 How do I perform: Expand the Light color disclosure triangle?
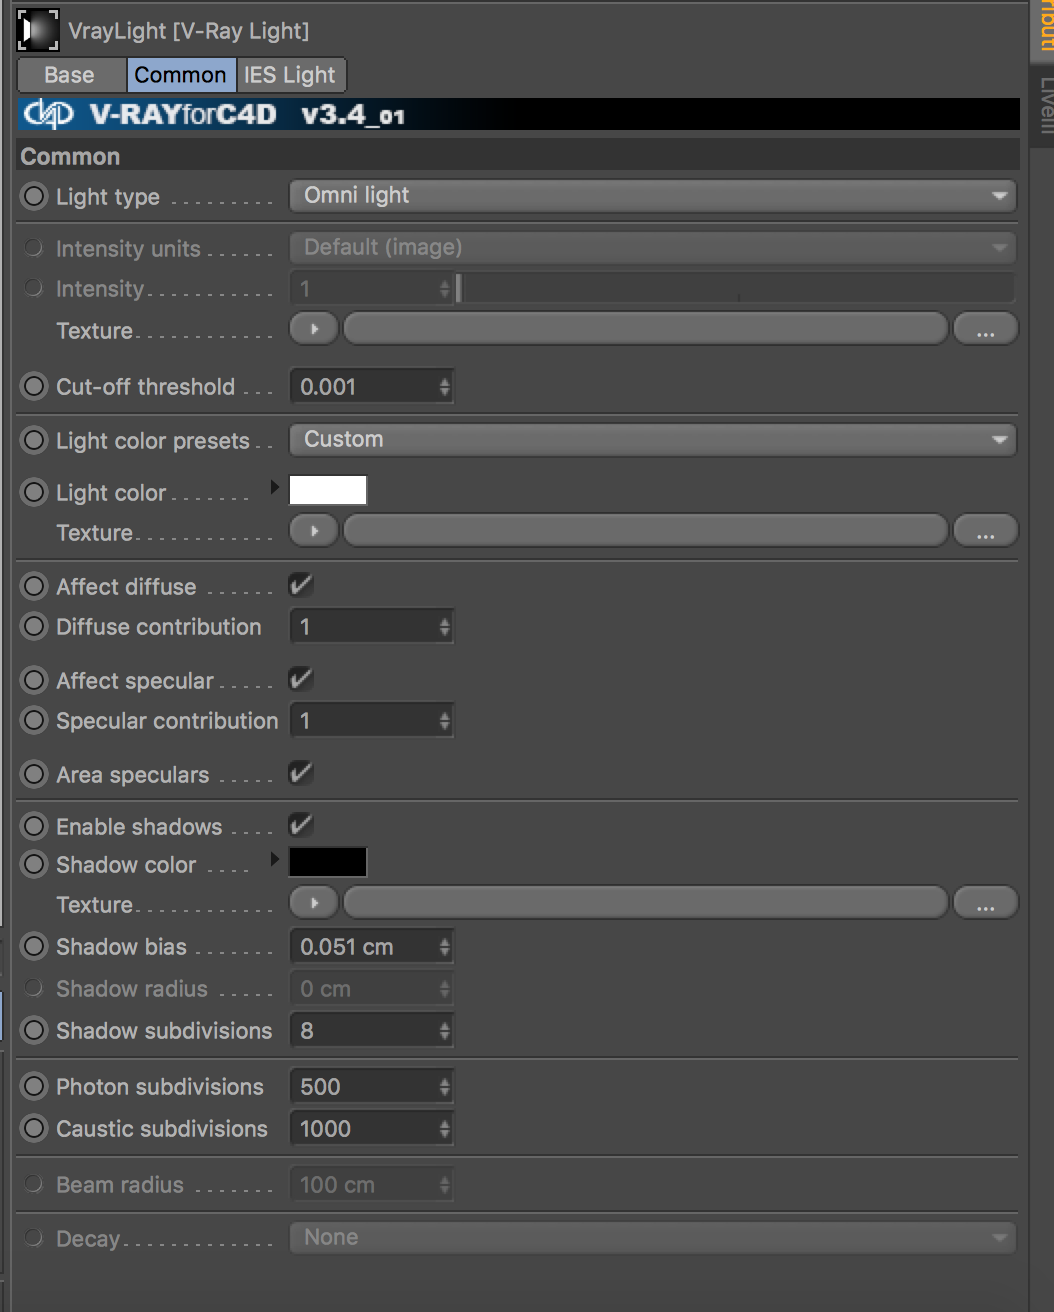[275, 488]
